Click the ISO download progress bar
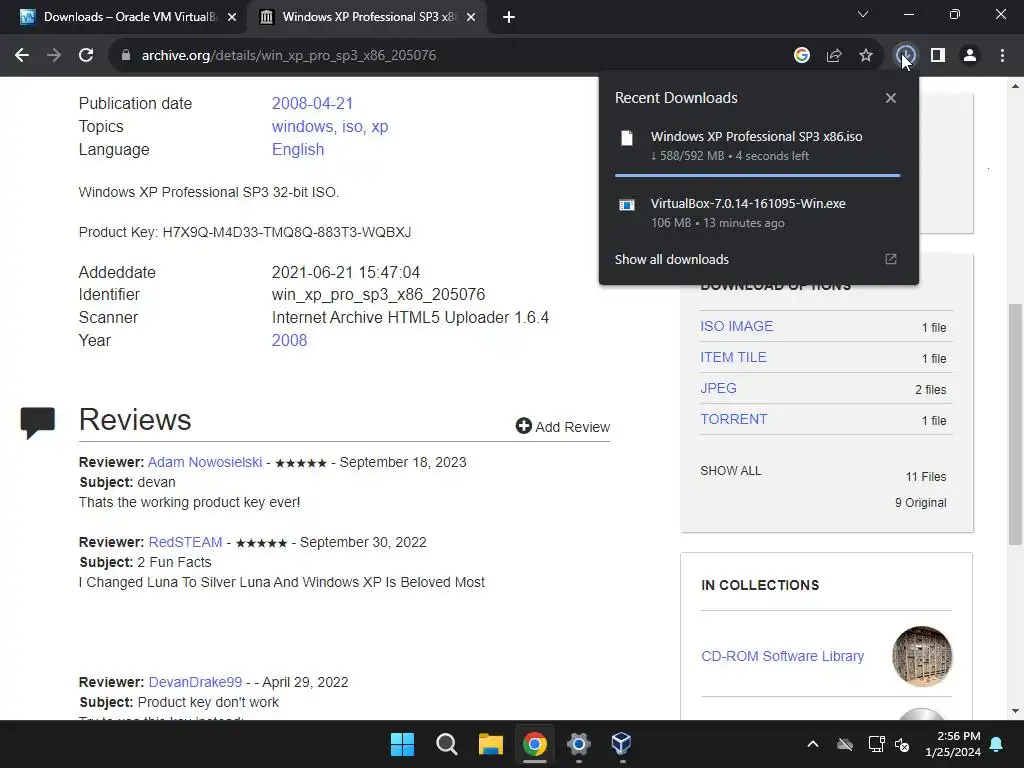 pyautogui.click(x=758, y=176)
